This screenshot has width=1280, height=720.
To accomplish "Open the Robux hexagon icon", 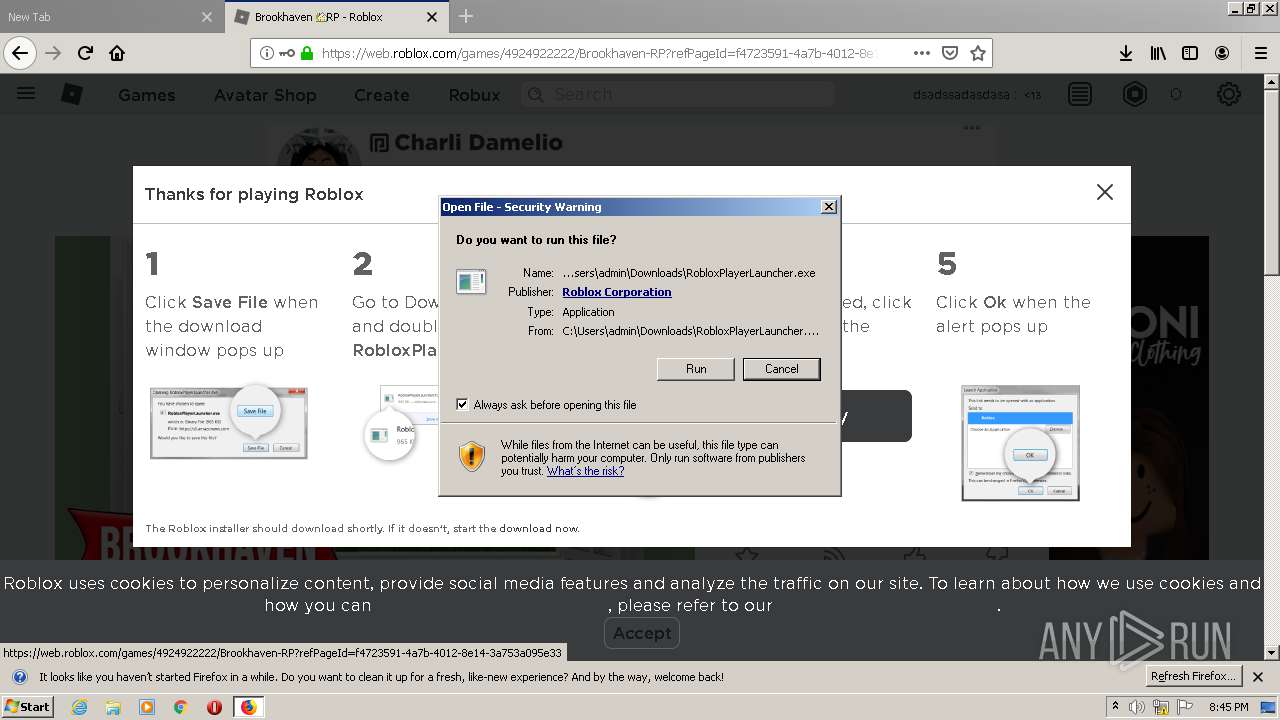I will pos(1135,94).
